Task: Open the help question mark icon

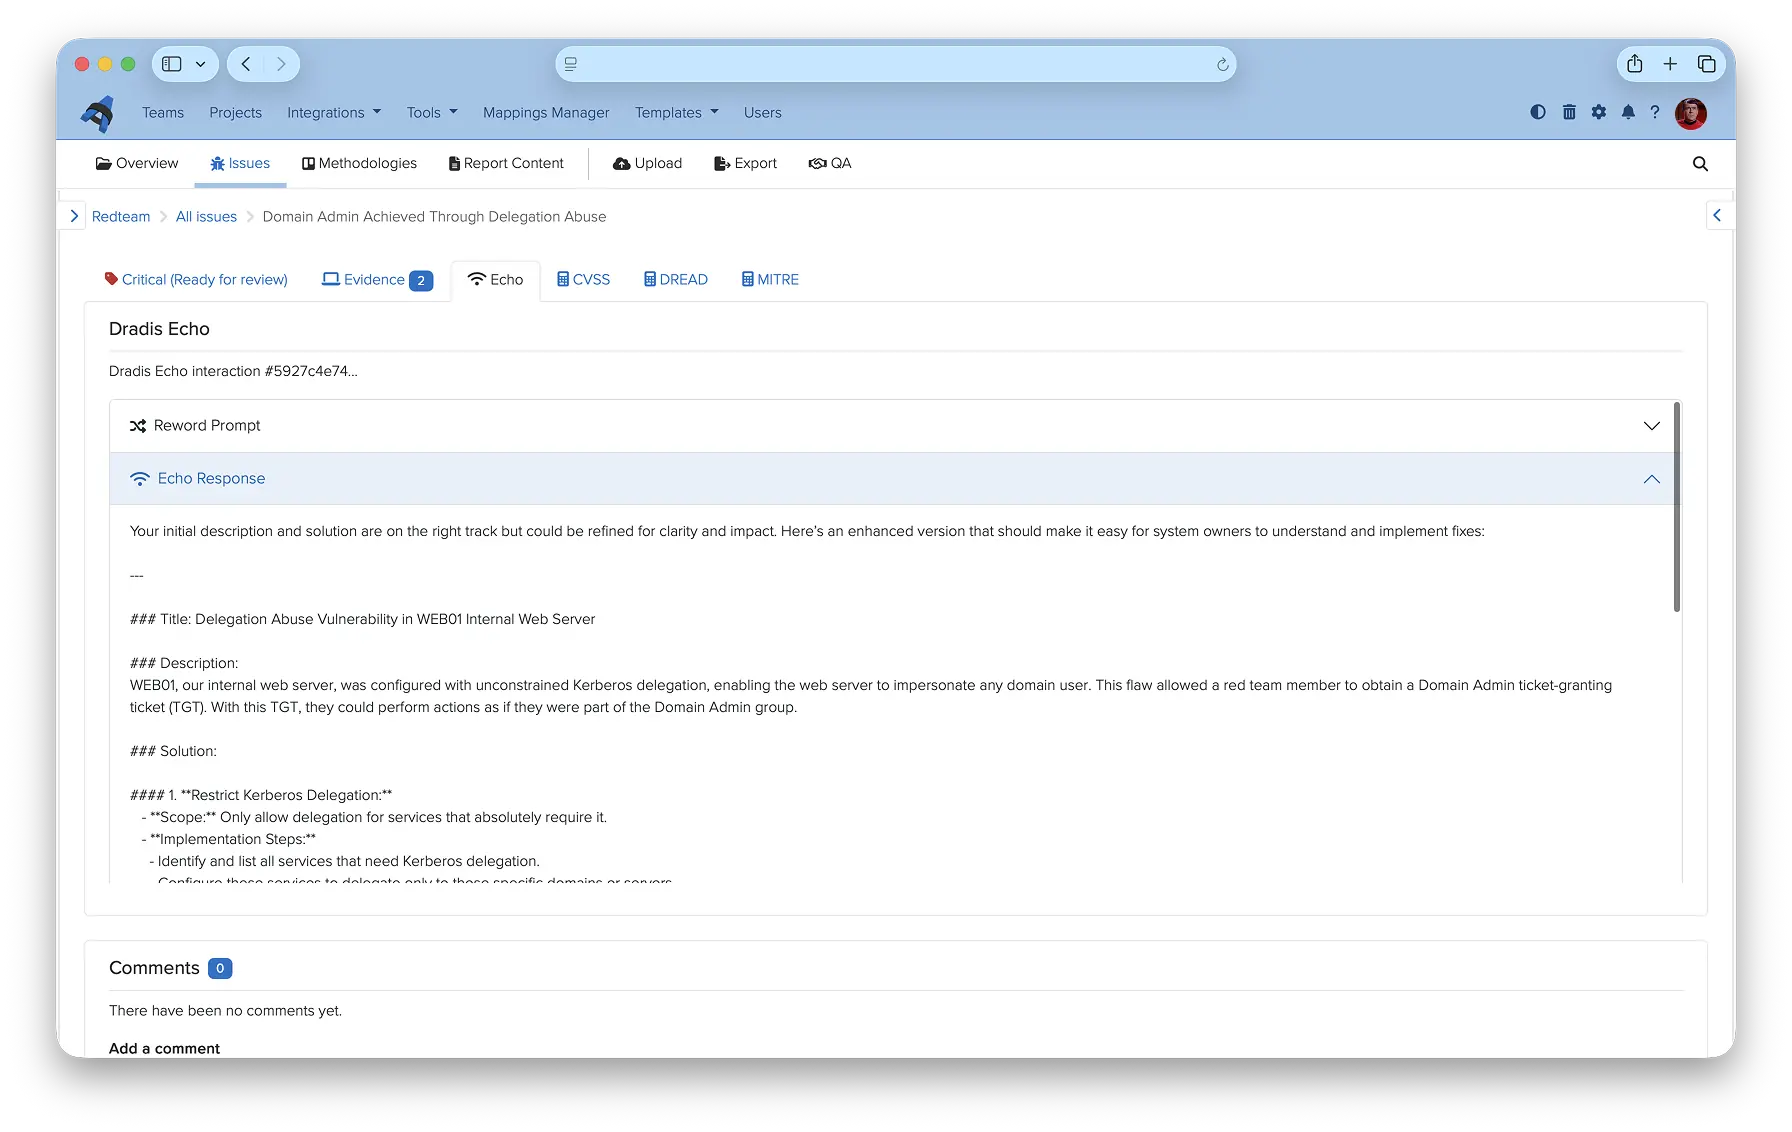Action: point(1655,112)
